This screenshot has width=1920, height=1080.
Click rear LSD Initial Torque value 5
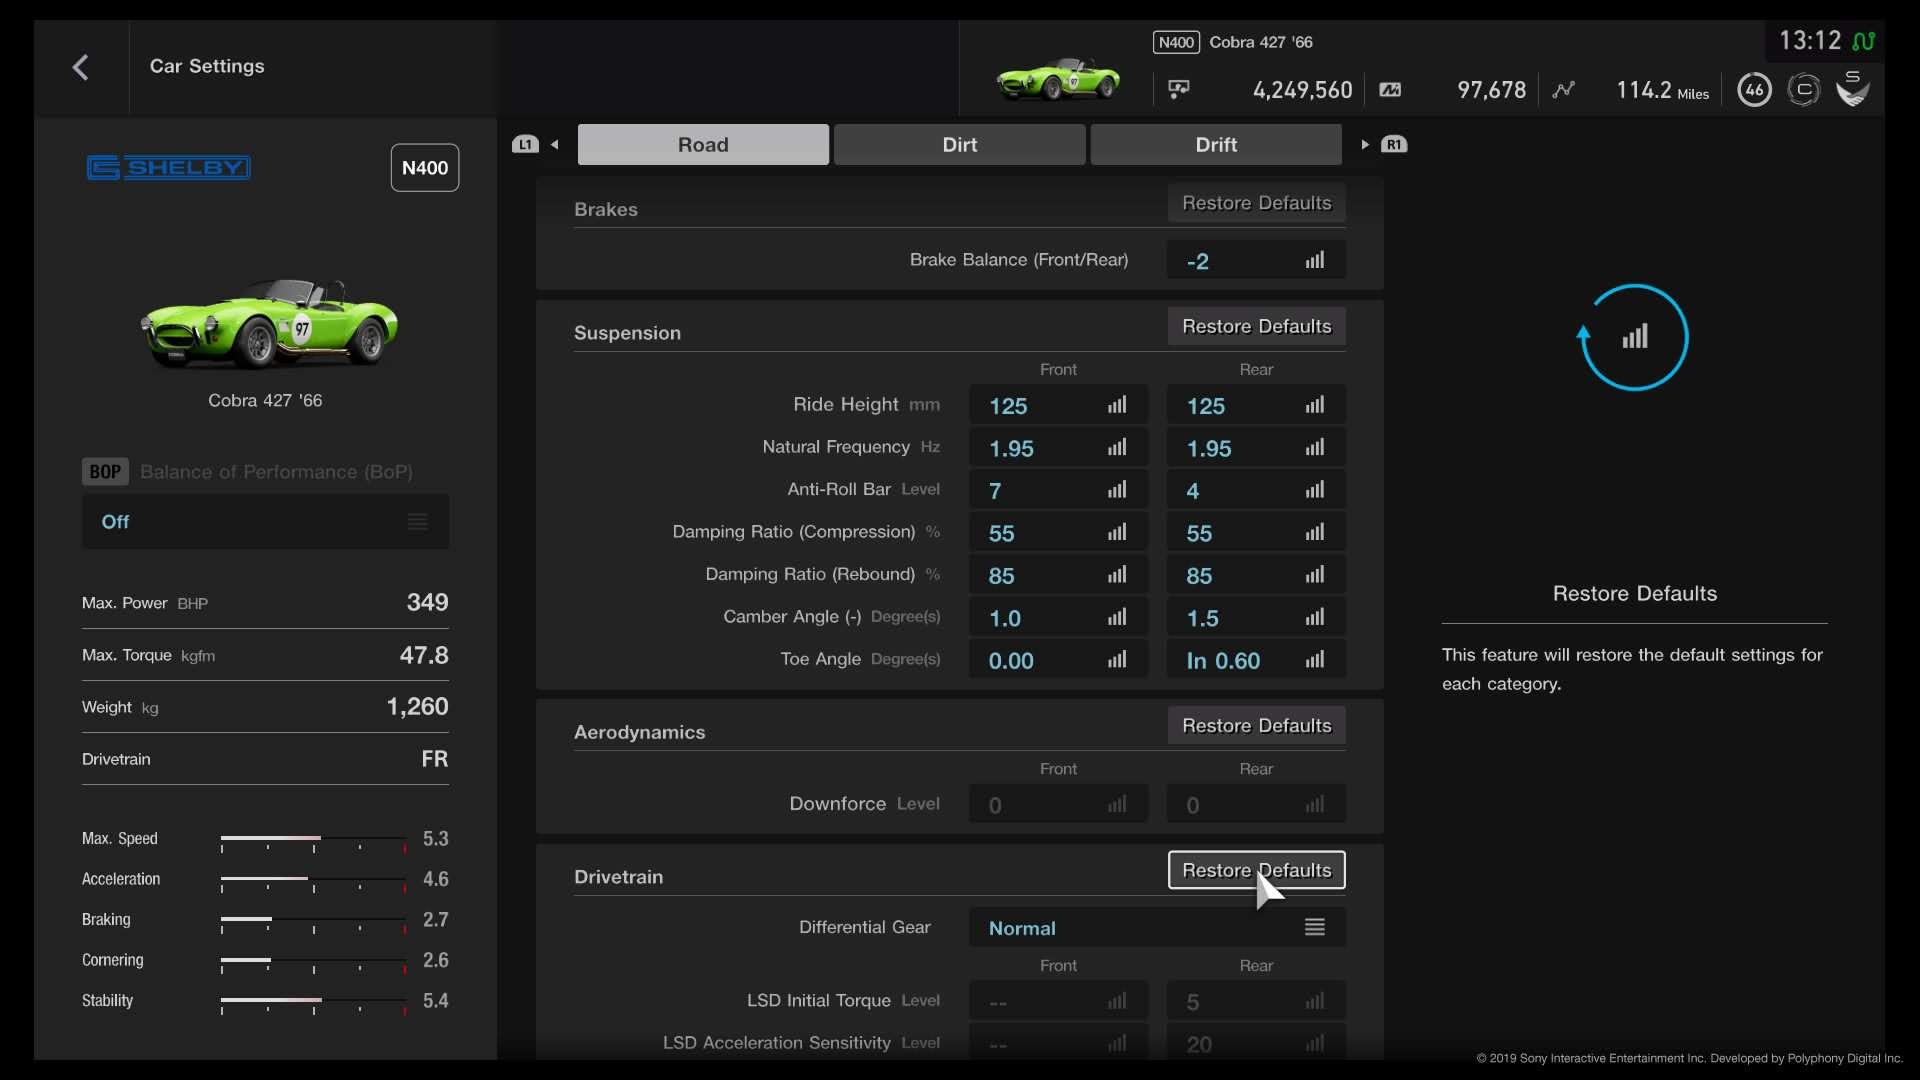tap(1256, 1001)
